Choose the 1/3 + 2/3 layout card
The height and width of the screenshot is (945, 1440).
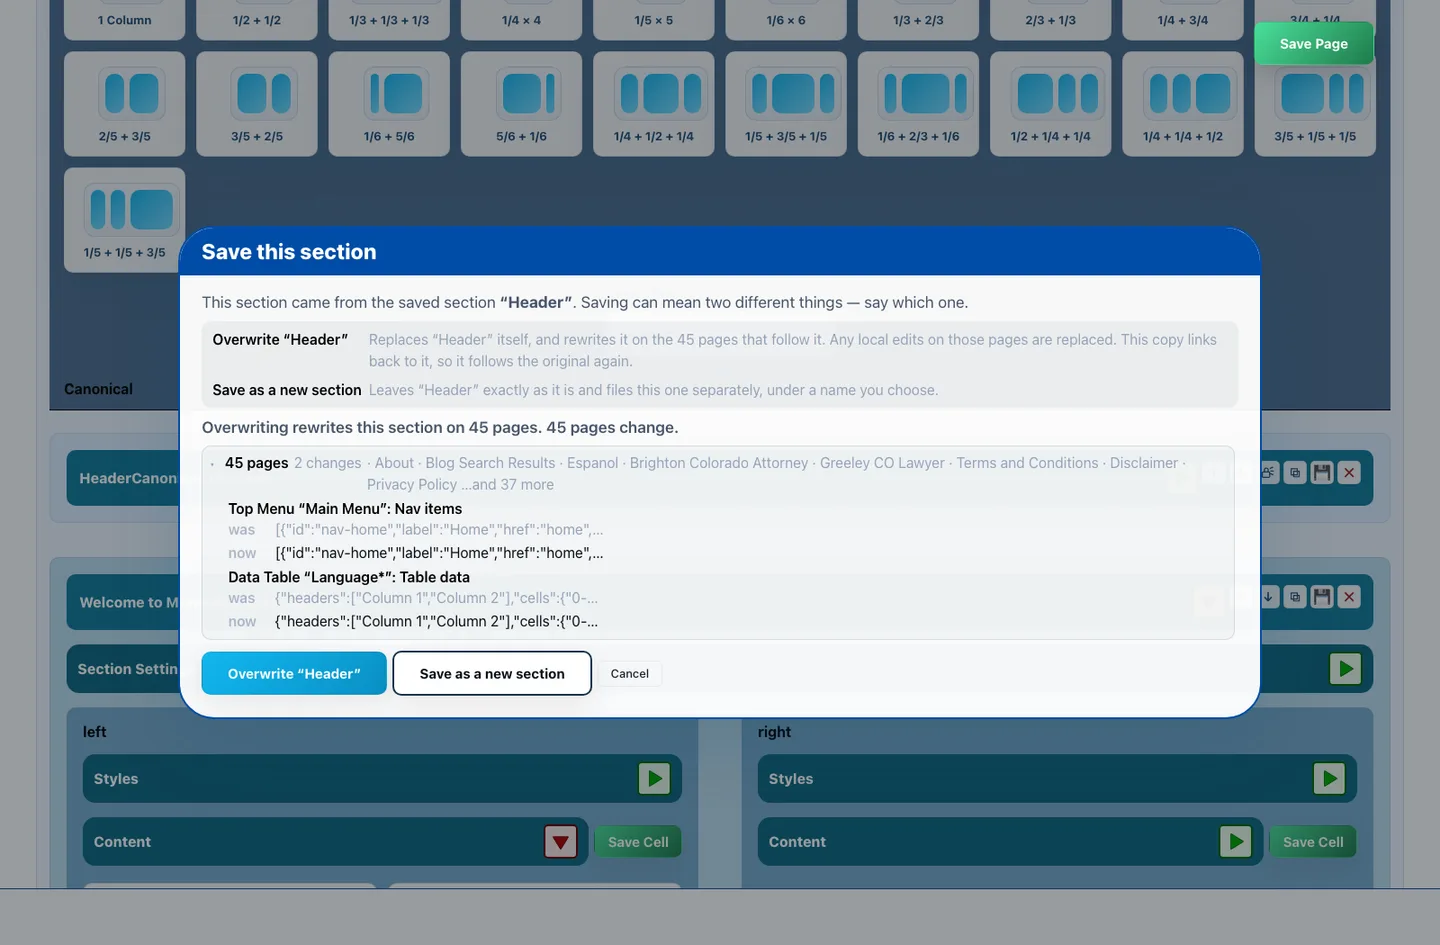point(918,19)
